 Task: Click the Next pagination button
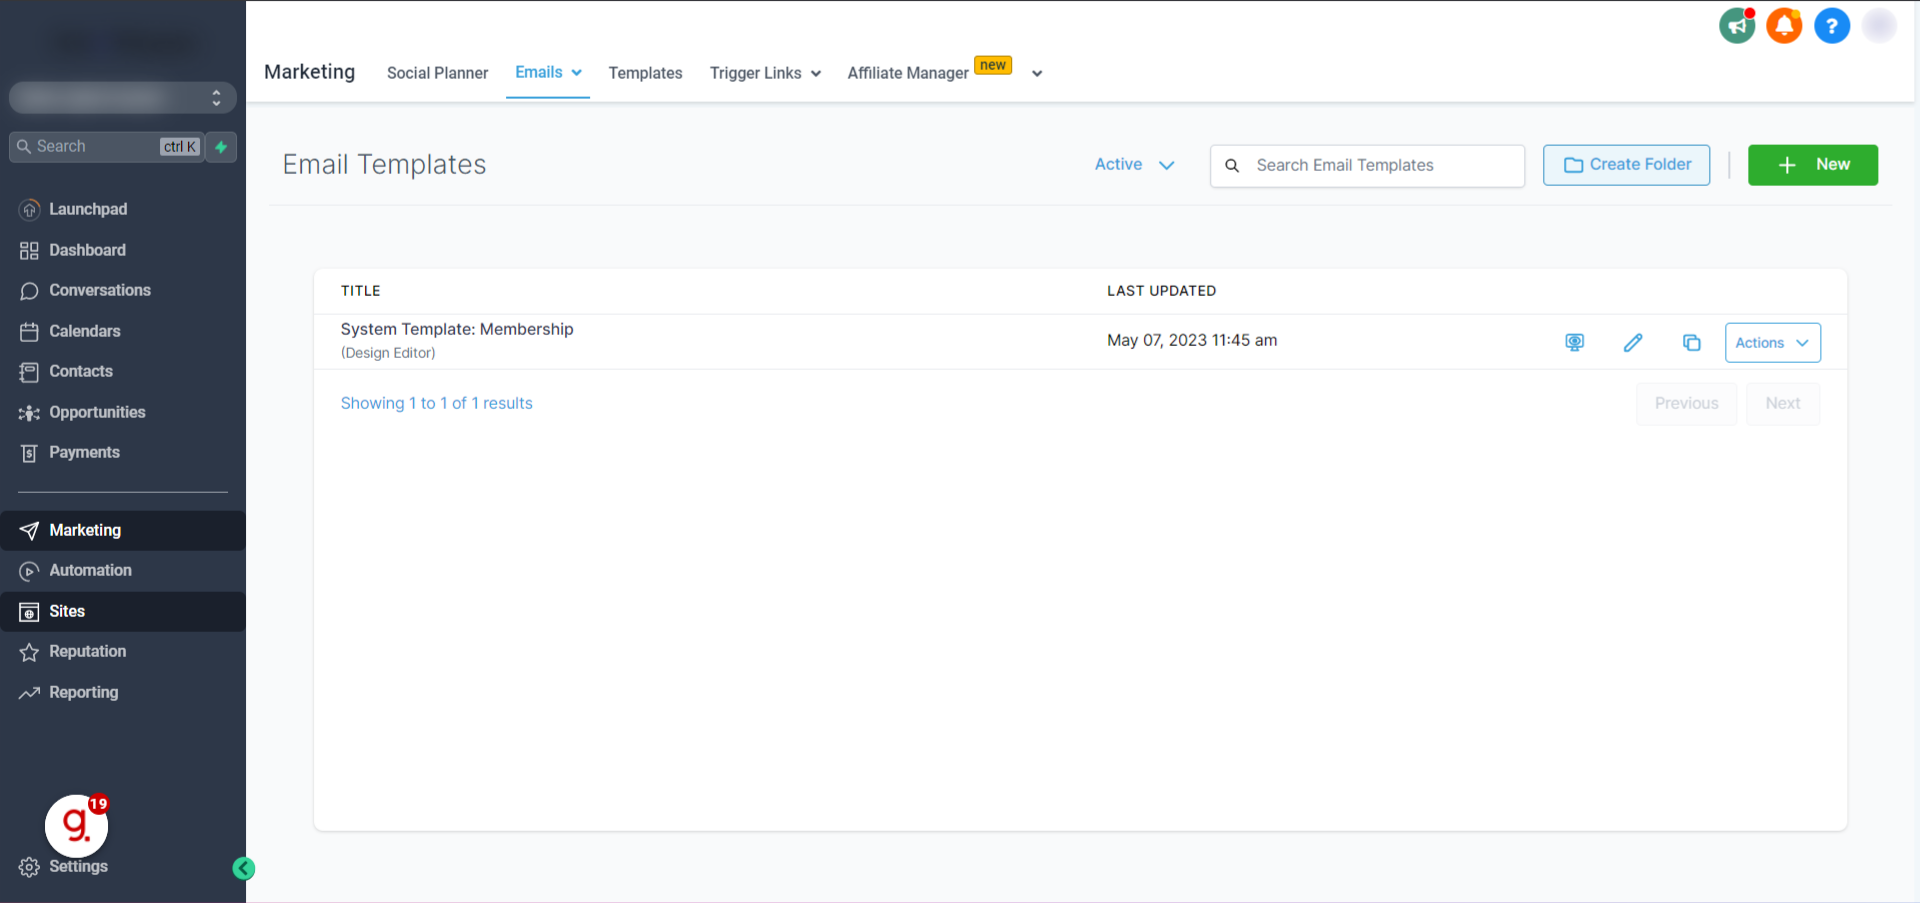coord(1782,404)
